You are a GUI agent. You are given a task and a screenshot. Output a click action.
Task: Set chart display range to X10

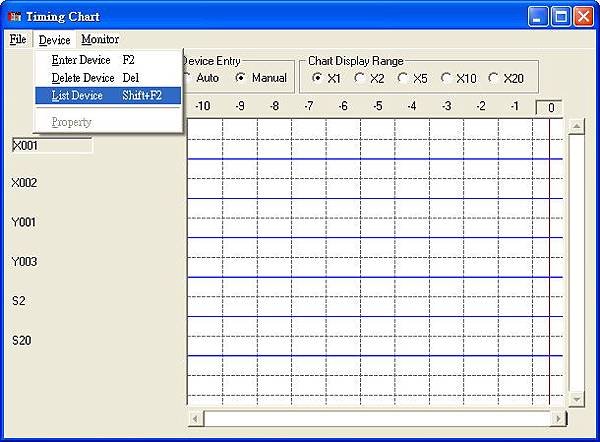point(458,78)
